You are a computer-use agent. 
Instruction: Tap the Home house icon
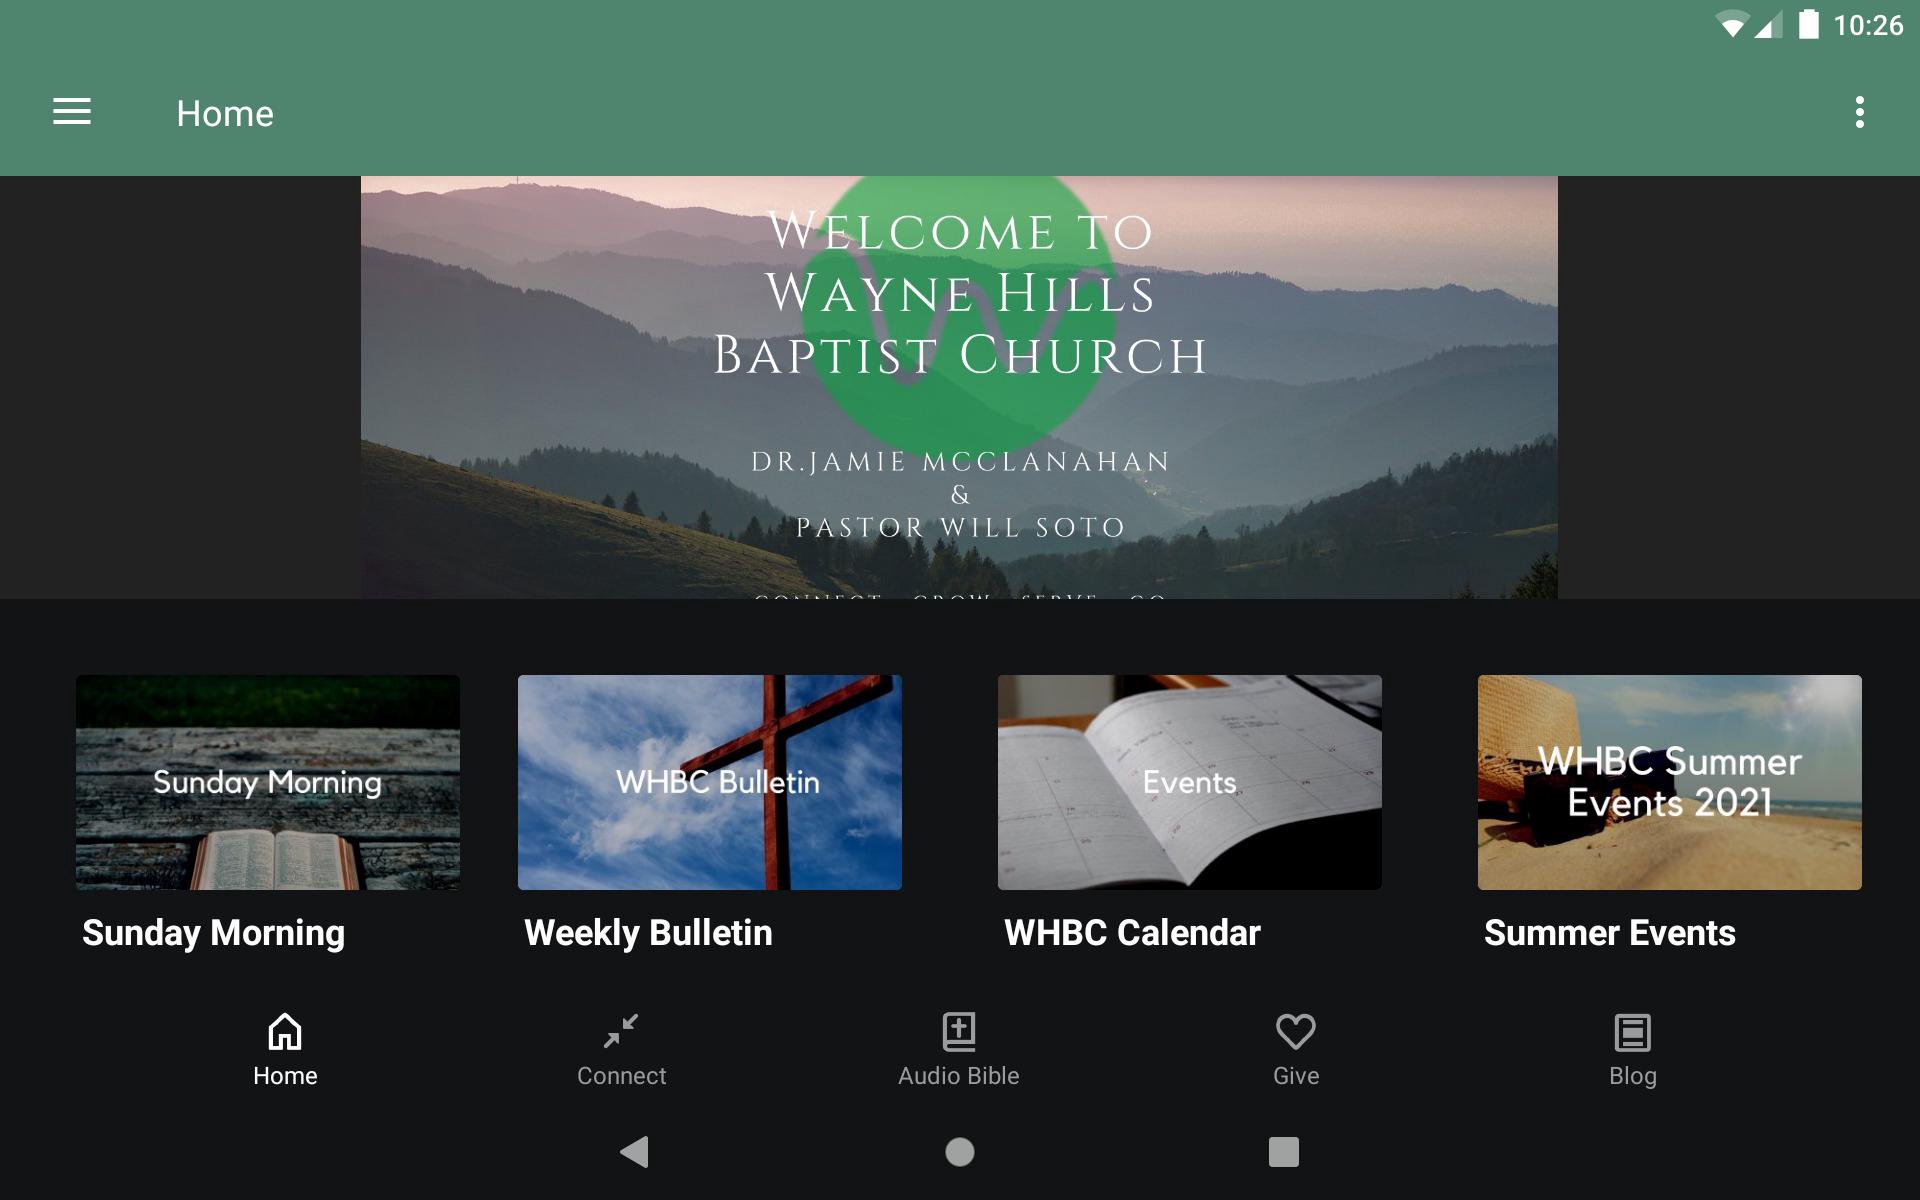click(285, 1031)
